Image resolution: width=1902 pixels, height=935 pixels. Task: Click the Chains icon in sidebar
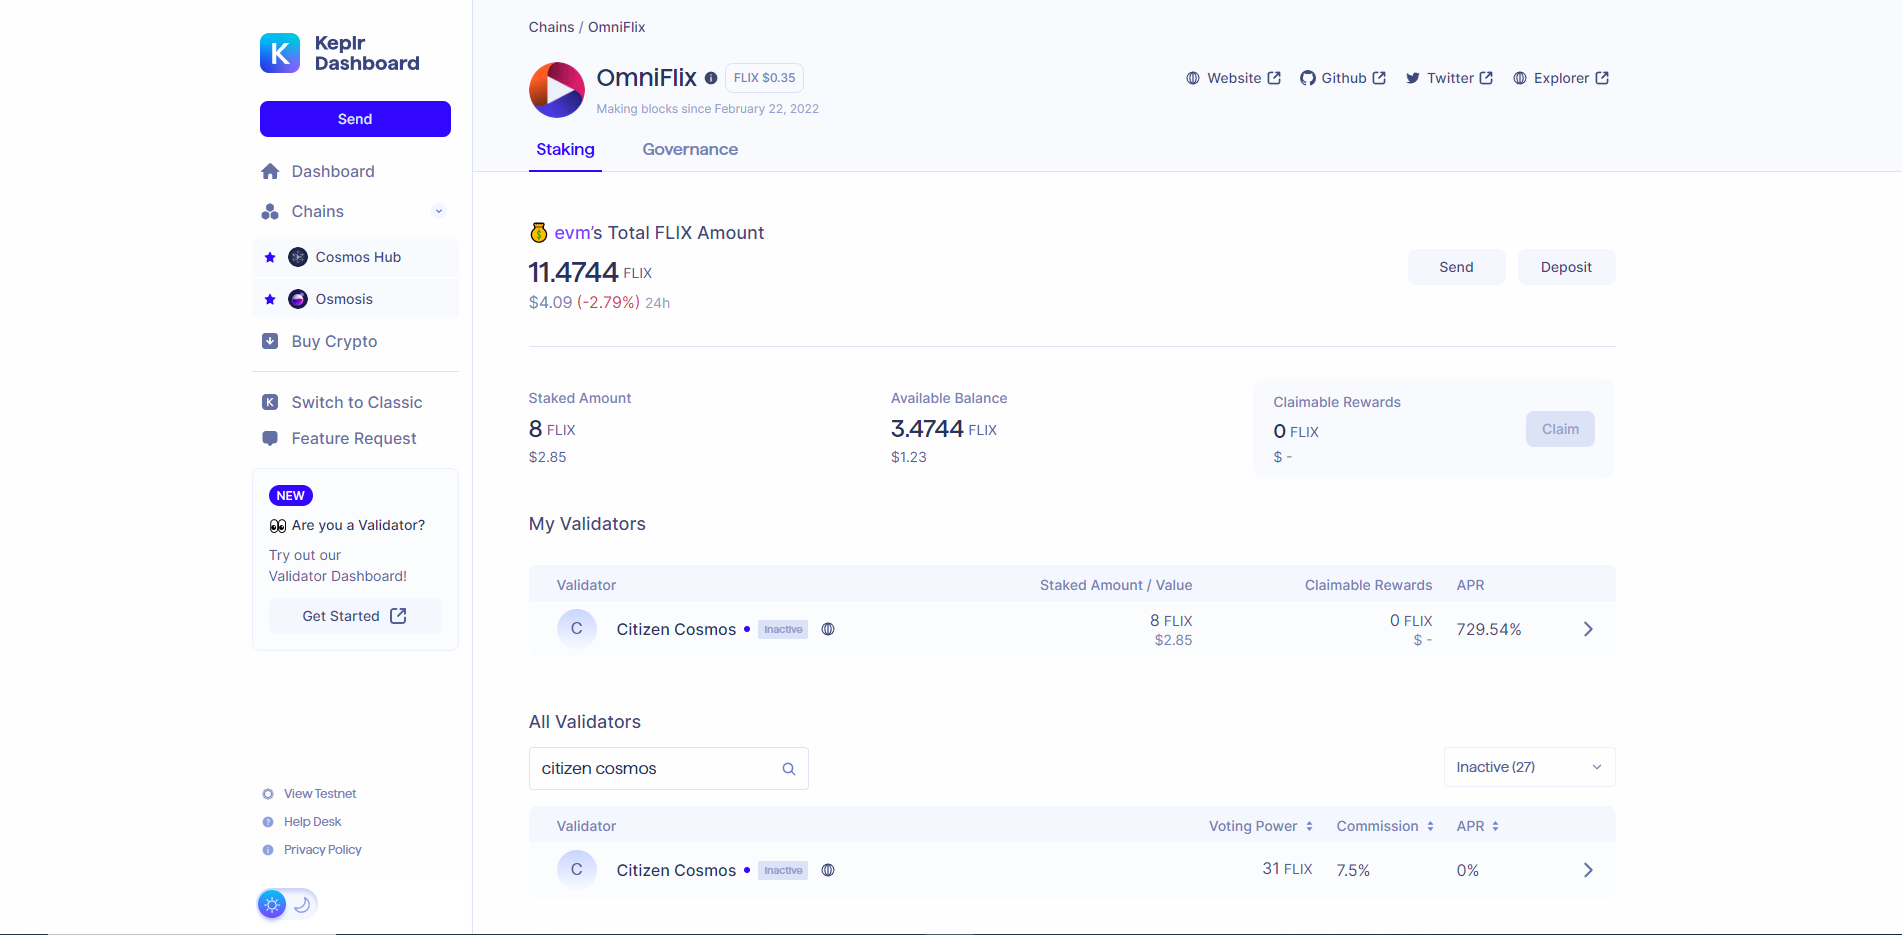click(270, 211)
